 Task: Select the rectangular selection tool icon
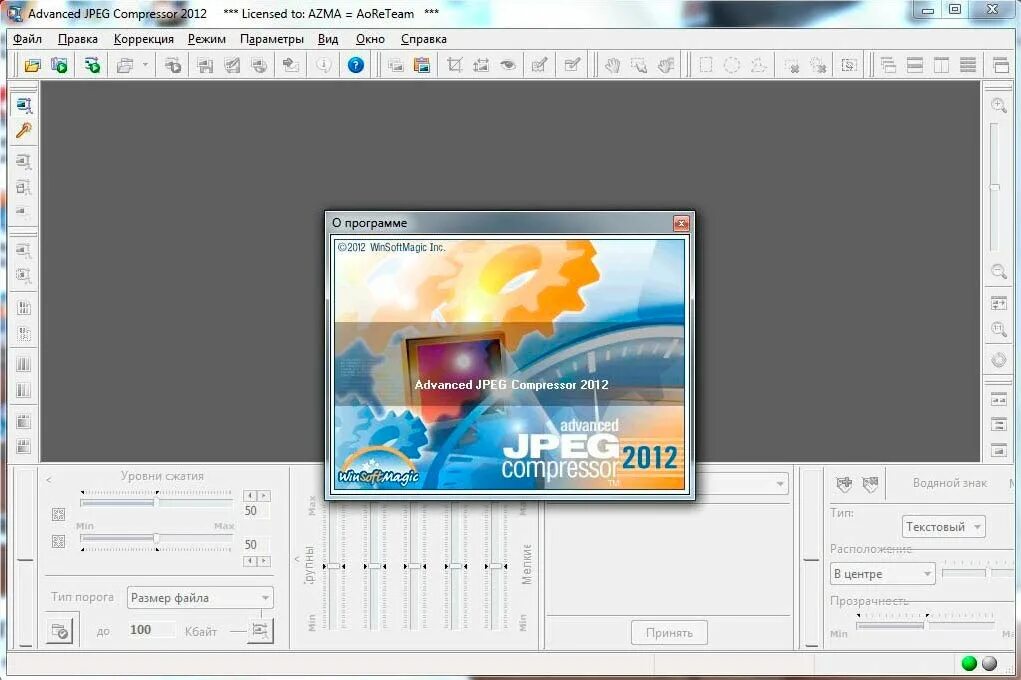coord(706,65)
